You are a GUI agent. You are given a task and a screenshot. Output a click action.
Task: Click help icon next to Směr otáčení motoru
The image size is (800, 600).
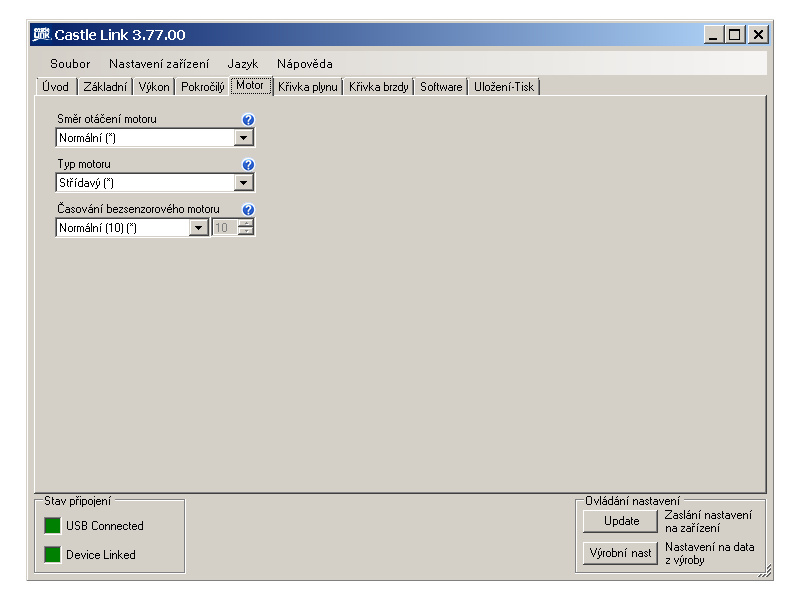249,120
